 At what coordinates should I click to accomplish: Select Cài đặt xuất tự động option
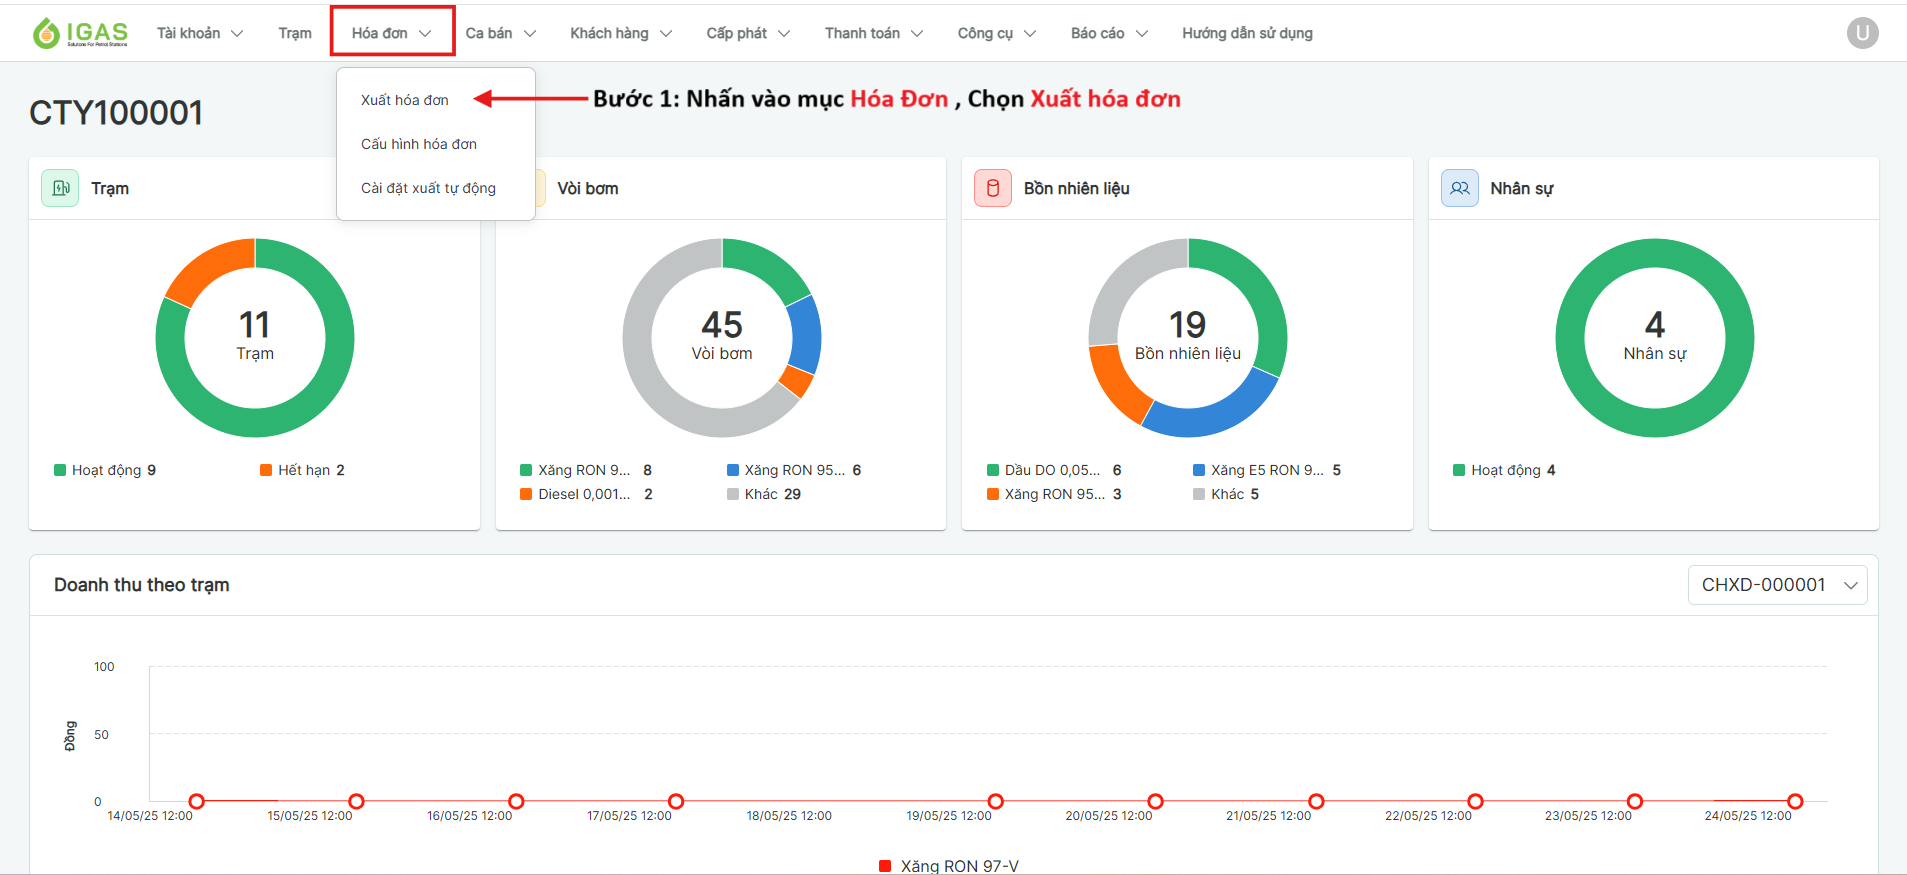pyautogui.click(x=428, y=188)
